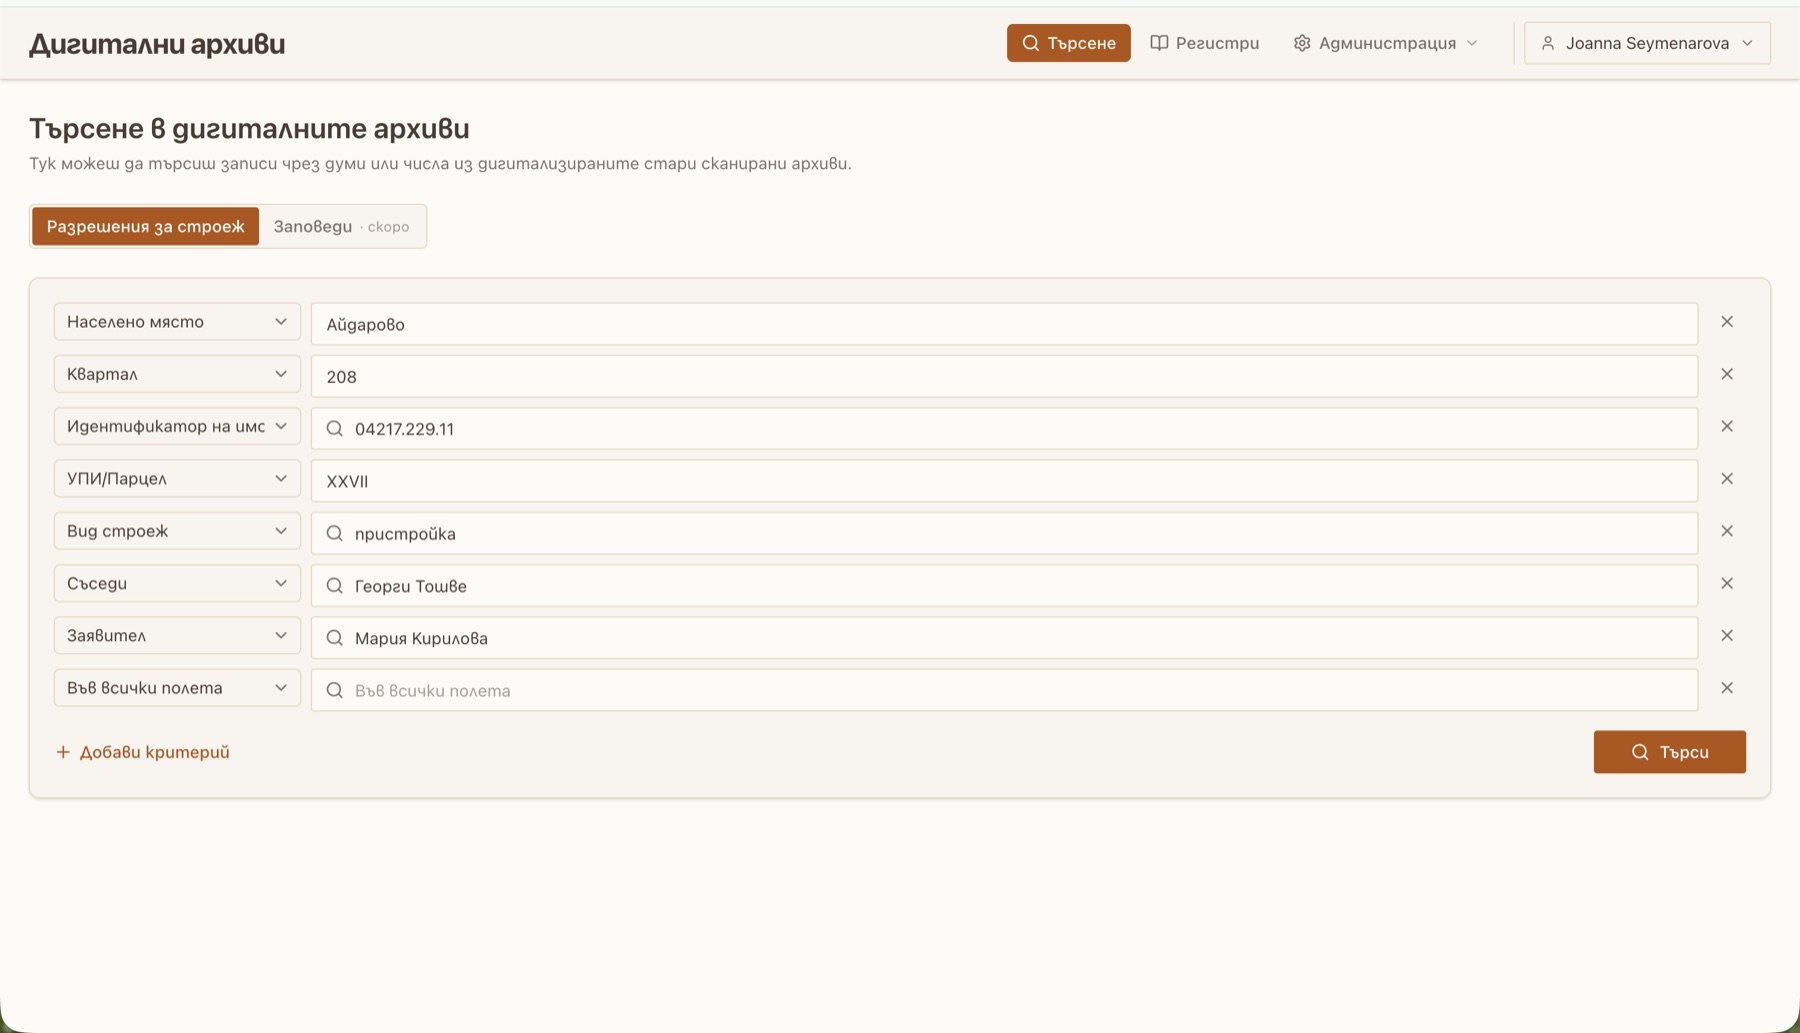Click into the field with Мария Кирилова
This screenshot has width=1800, height=1033.
1004,638
